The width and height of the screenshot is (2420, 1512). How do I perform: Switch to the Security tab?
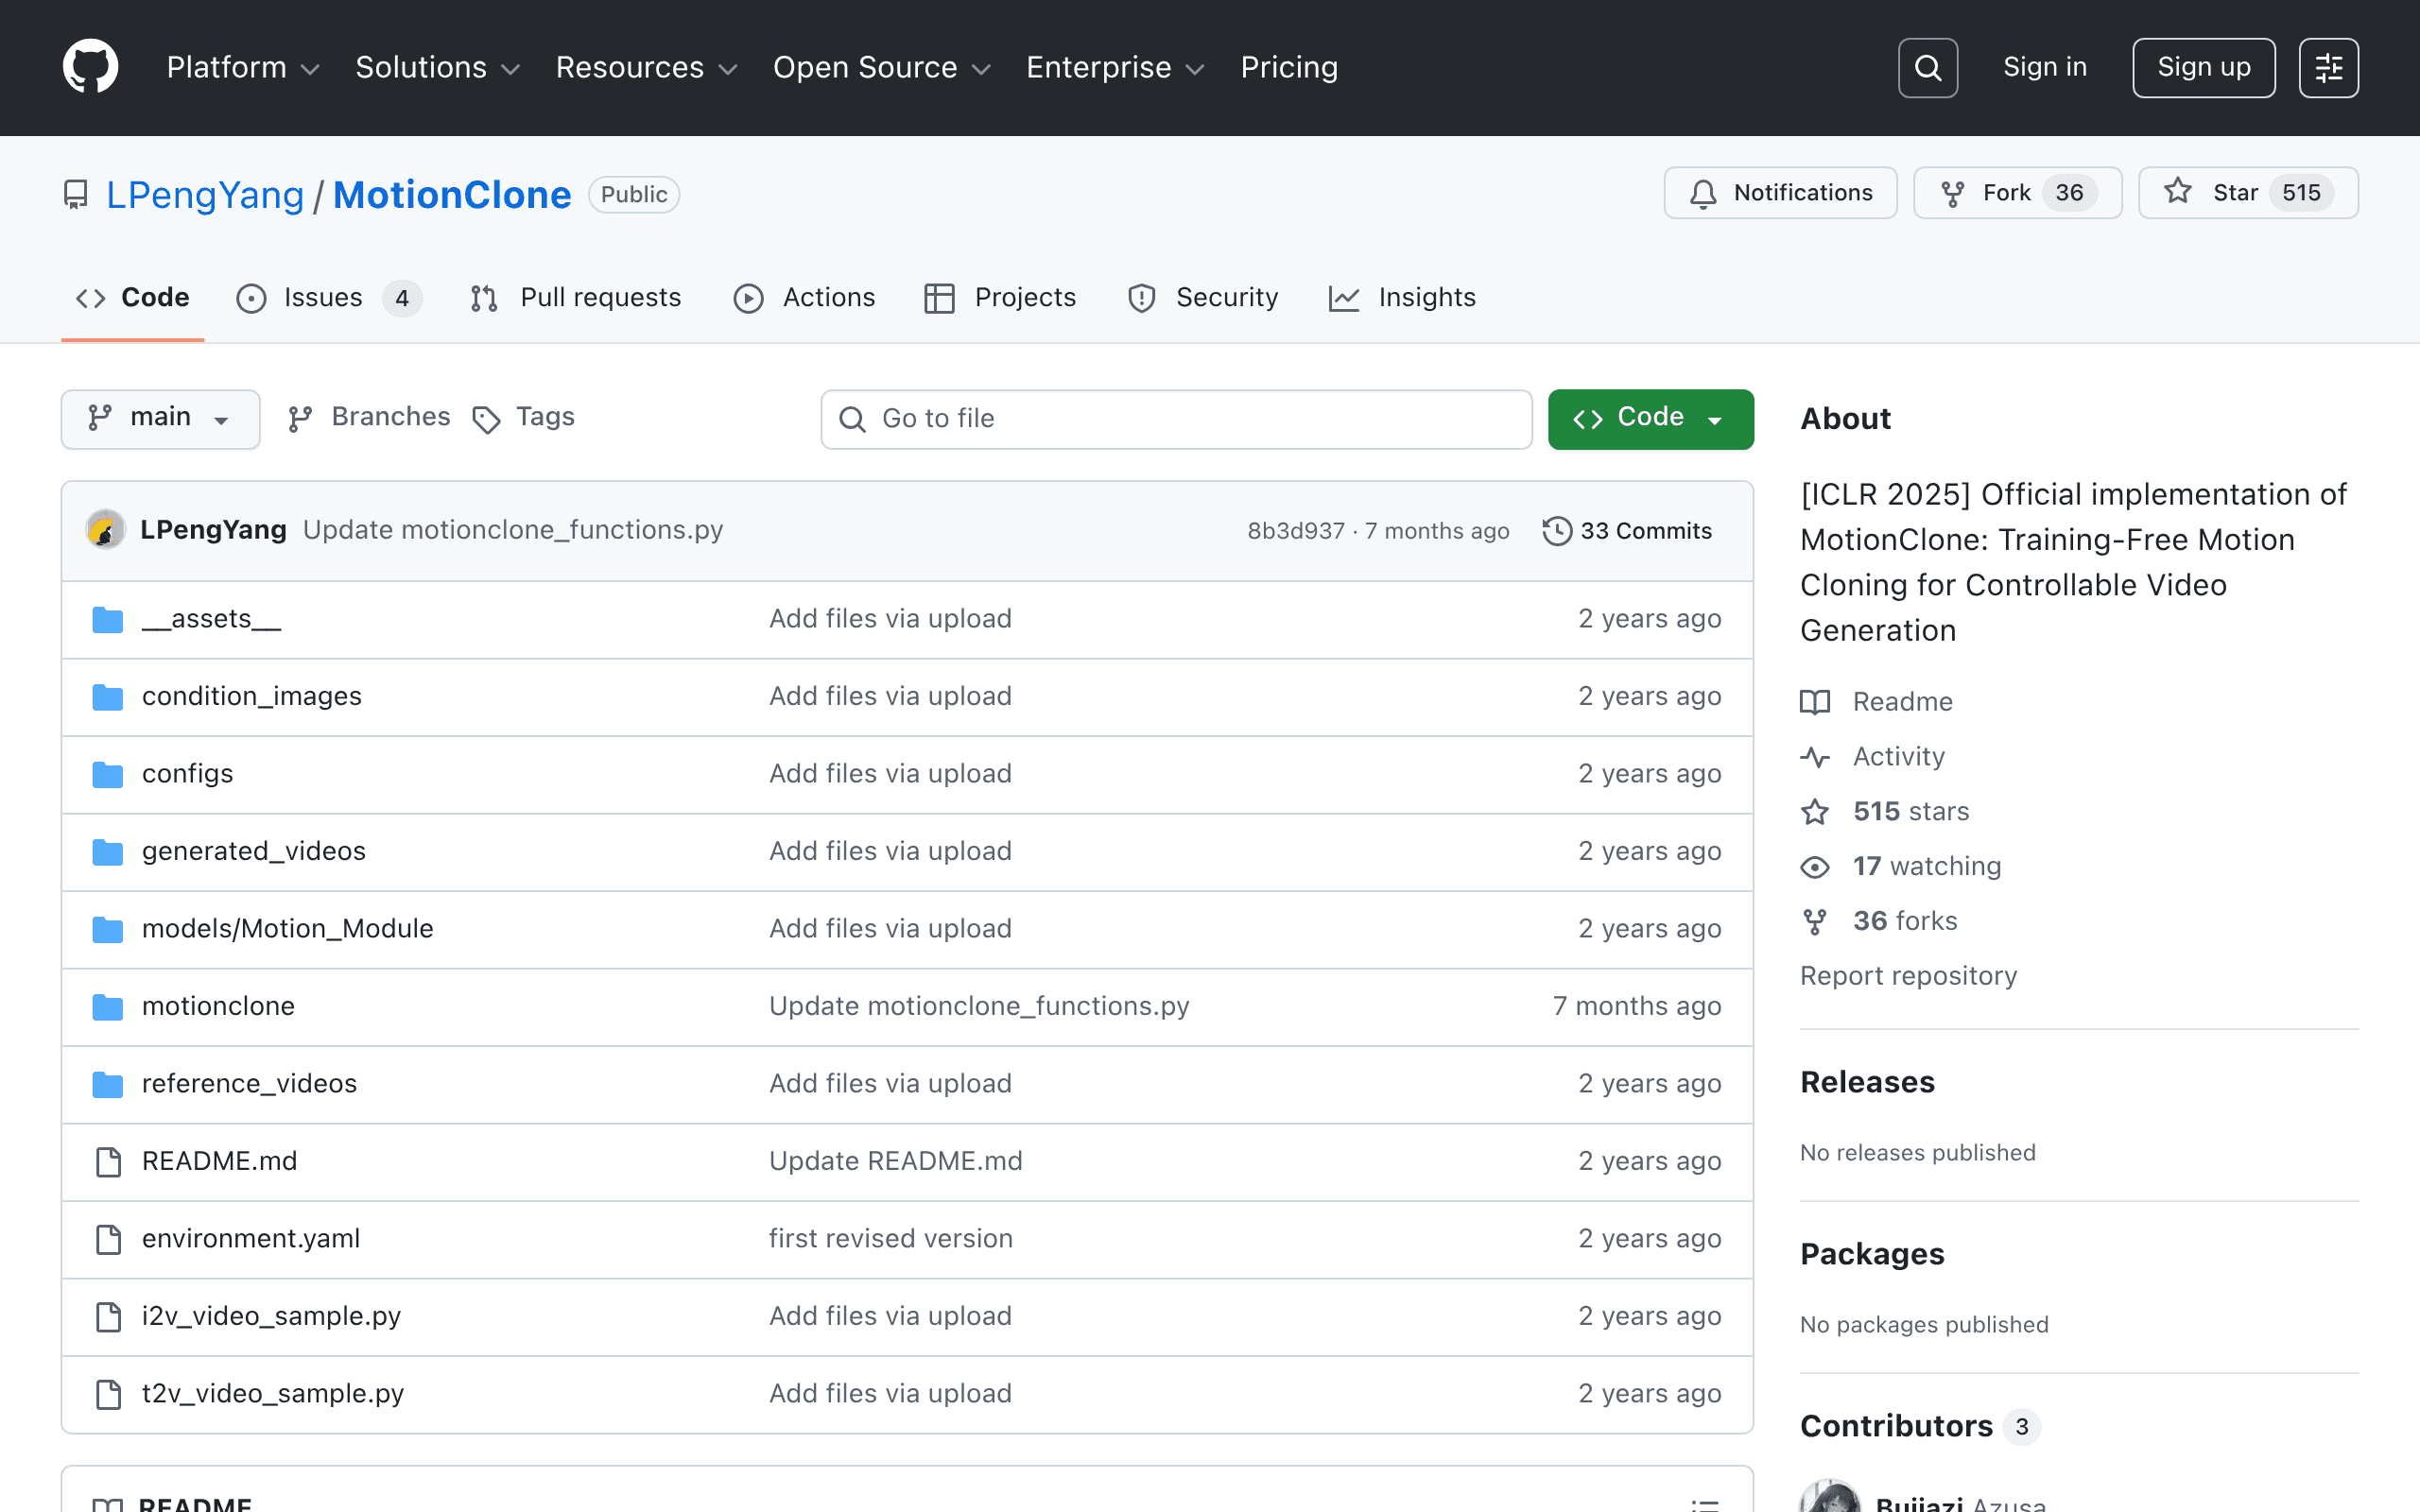point(1203,298)
